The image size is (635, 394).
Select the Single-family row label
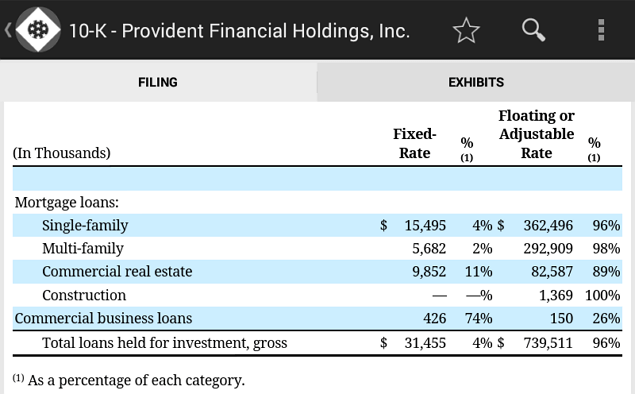click(x=85, y=225)
